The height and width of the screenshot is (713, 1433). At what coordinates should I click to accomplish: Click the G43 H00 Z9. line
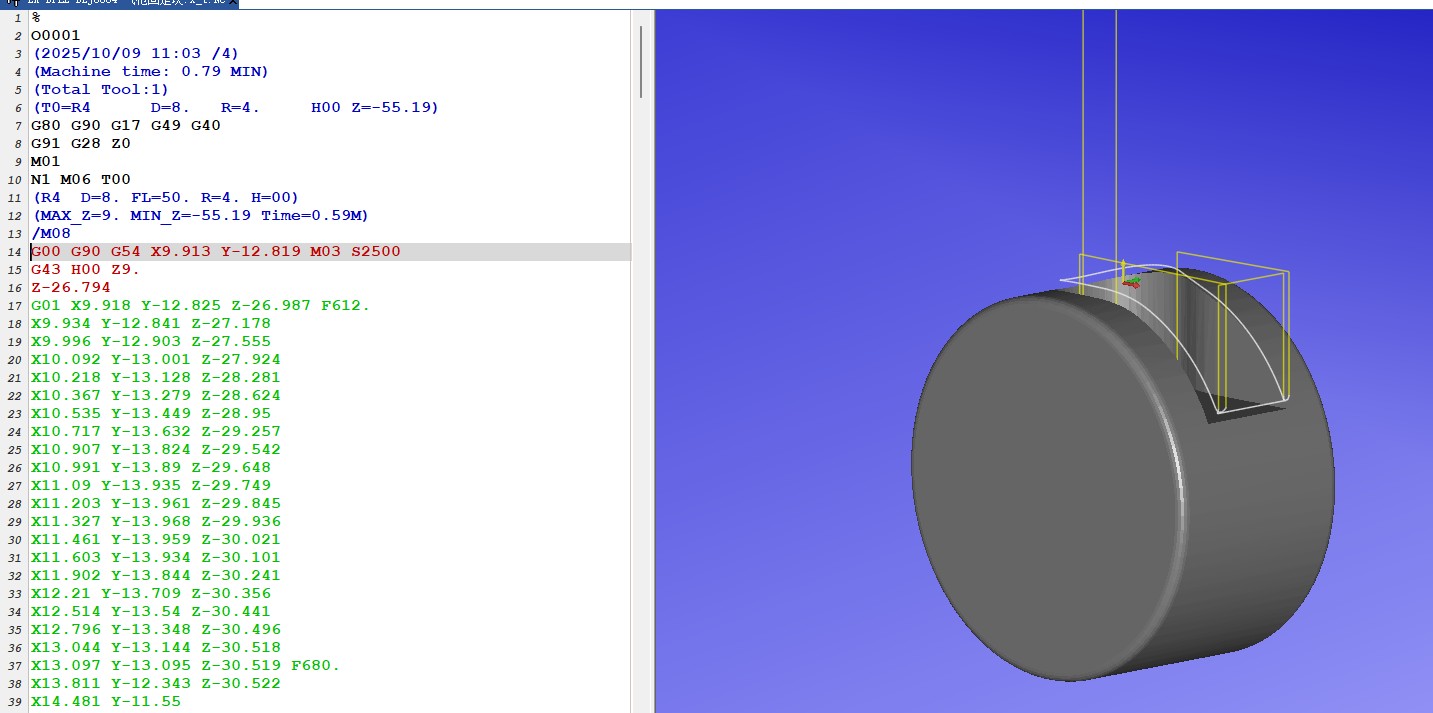[x=85, y=270]
